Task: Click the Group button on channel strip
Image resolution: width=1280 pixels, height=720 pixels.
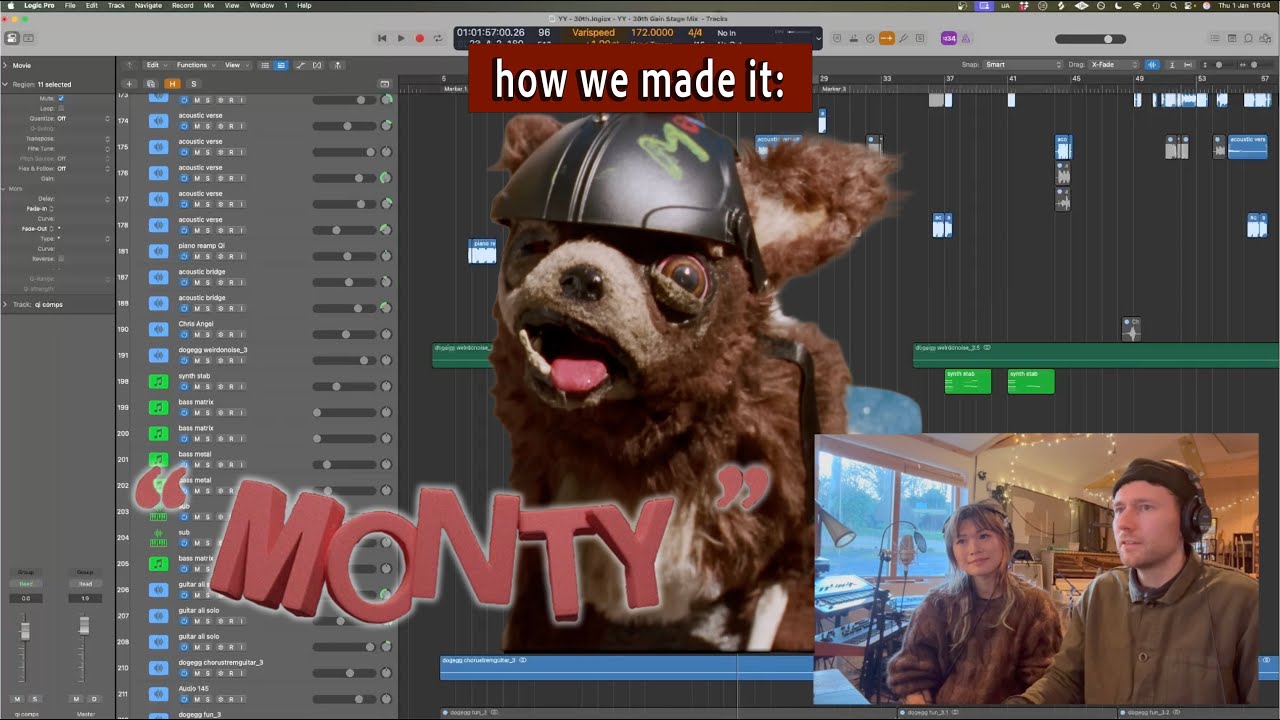Action: coord(25,572)
